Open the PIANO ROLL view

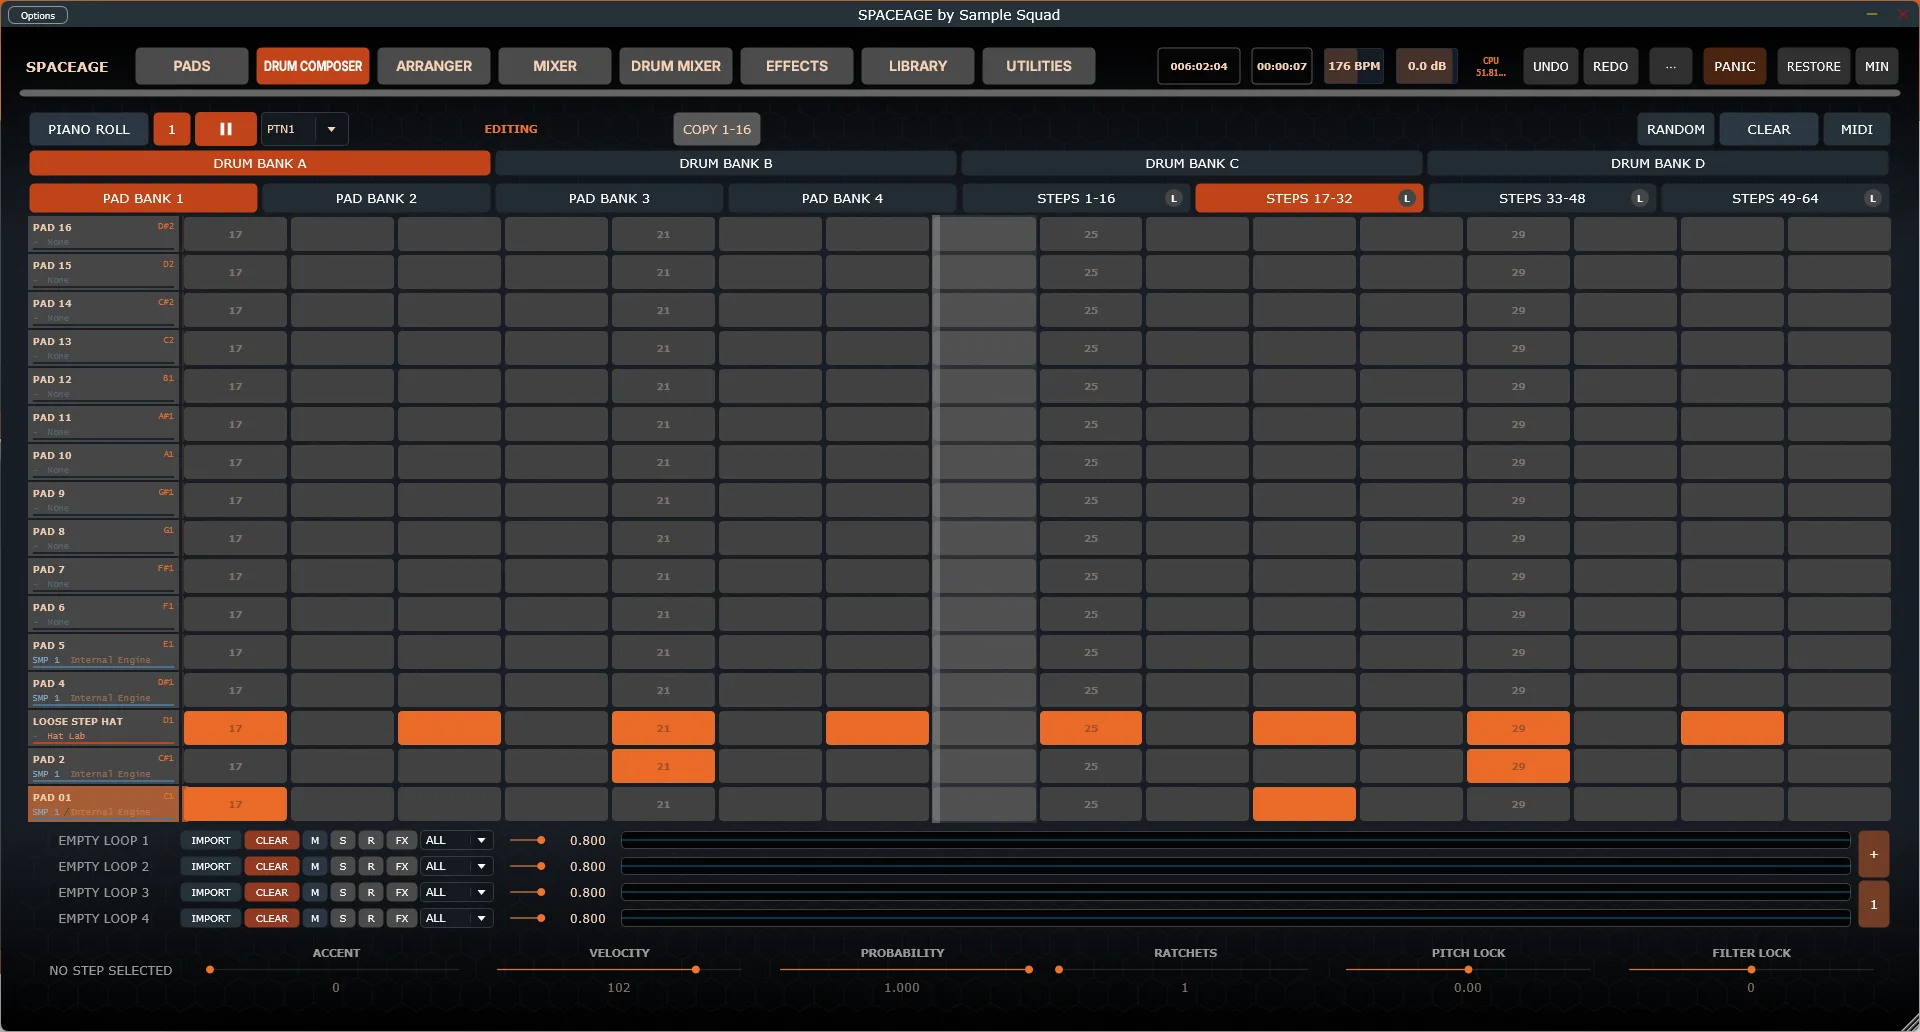pos(89,129)
